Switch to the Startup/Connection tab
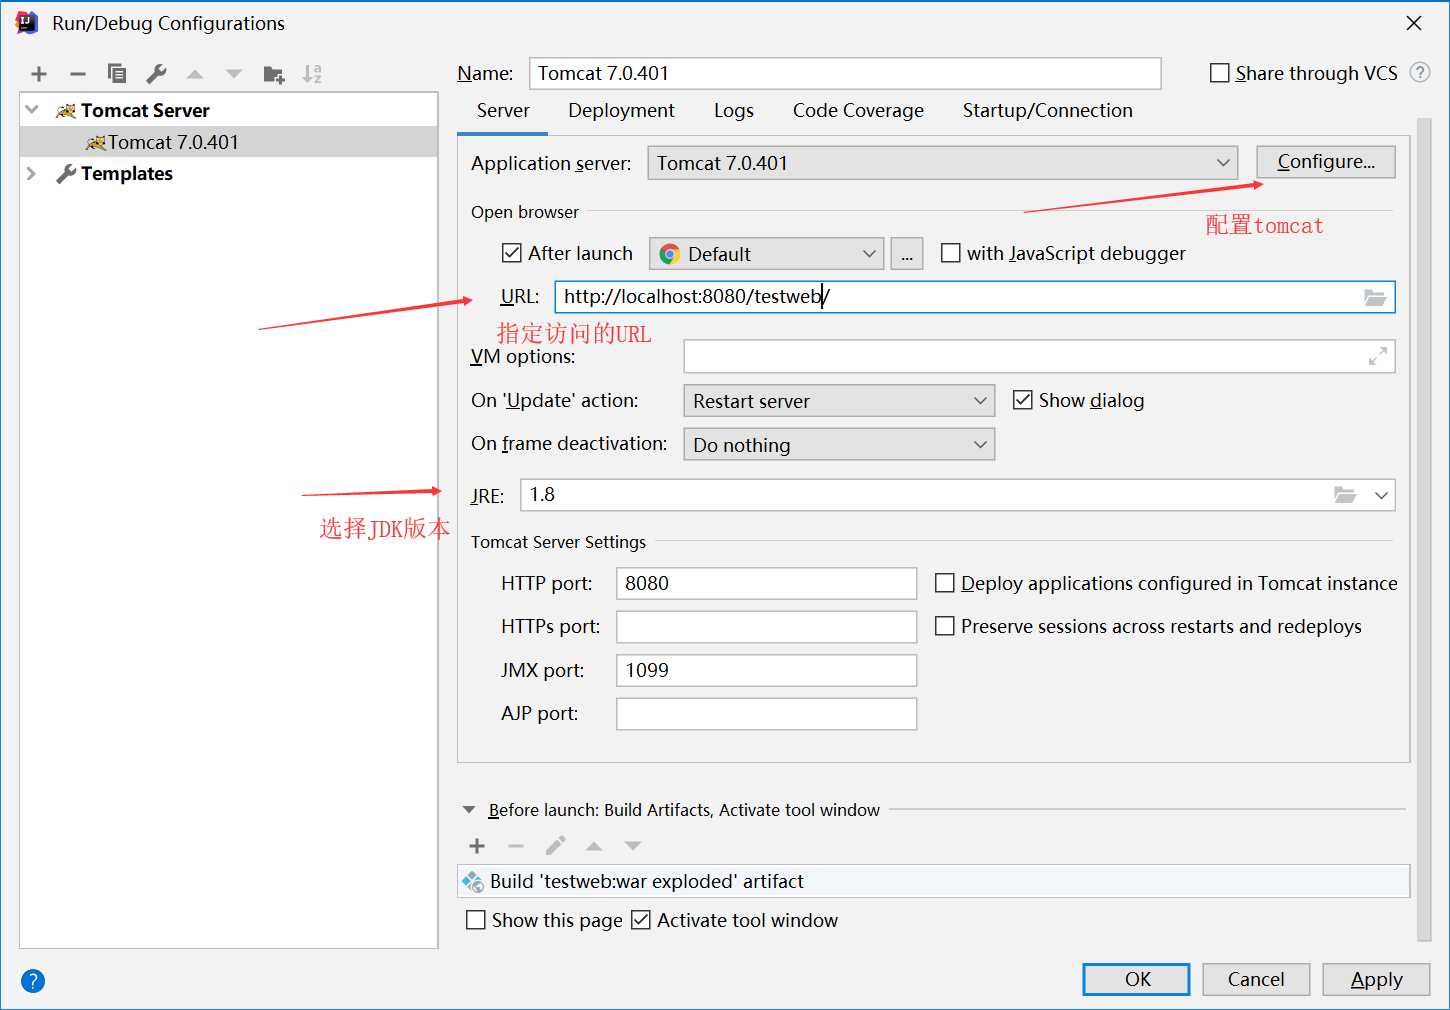 pyautogui.click(x=1048, y=111)
